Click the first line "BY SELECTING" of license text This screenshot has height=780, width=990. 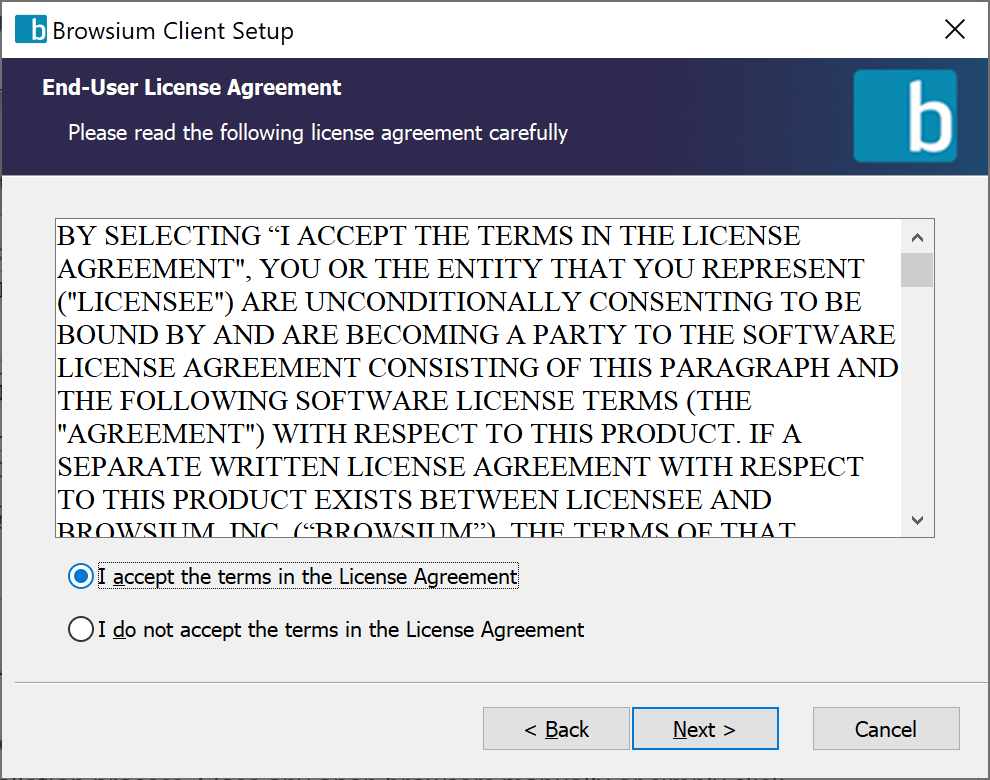click(158, 237)
